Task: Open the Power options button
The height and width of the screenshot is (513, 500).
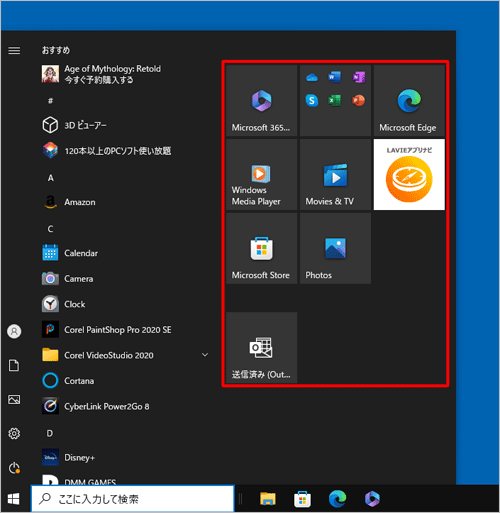Action: pos(14,468)
